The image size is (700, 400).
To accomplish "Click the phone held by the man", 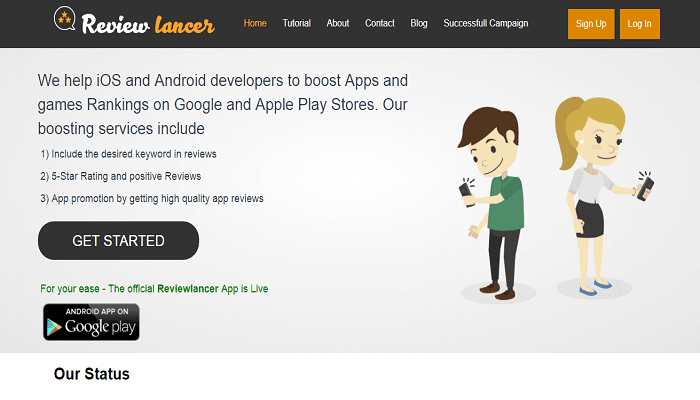I will pyautogui.click(x=468, y=187).
